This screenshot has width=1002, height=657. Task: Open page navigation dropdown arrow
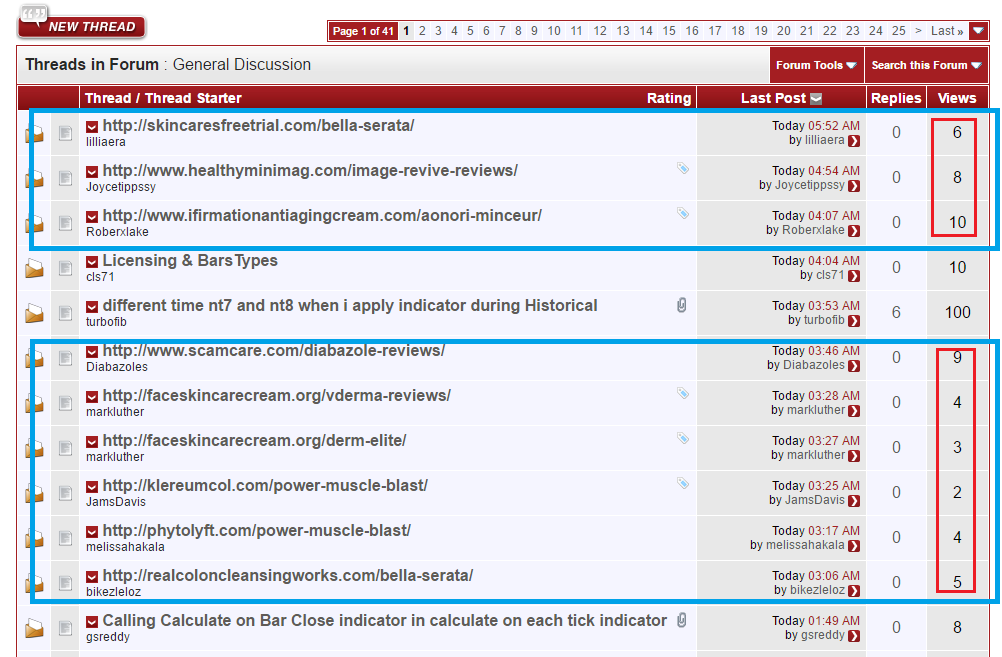click(978, 31)
